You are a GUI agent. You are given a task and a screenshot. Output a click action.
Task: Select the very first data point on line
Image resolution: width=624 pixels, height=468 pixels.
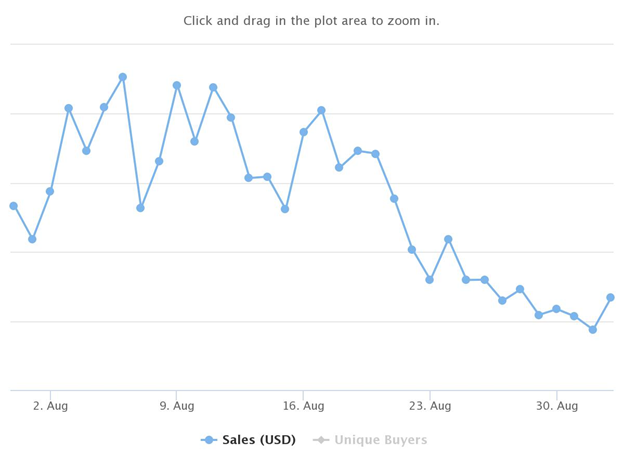14,206
